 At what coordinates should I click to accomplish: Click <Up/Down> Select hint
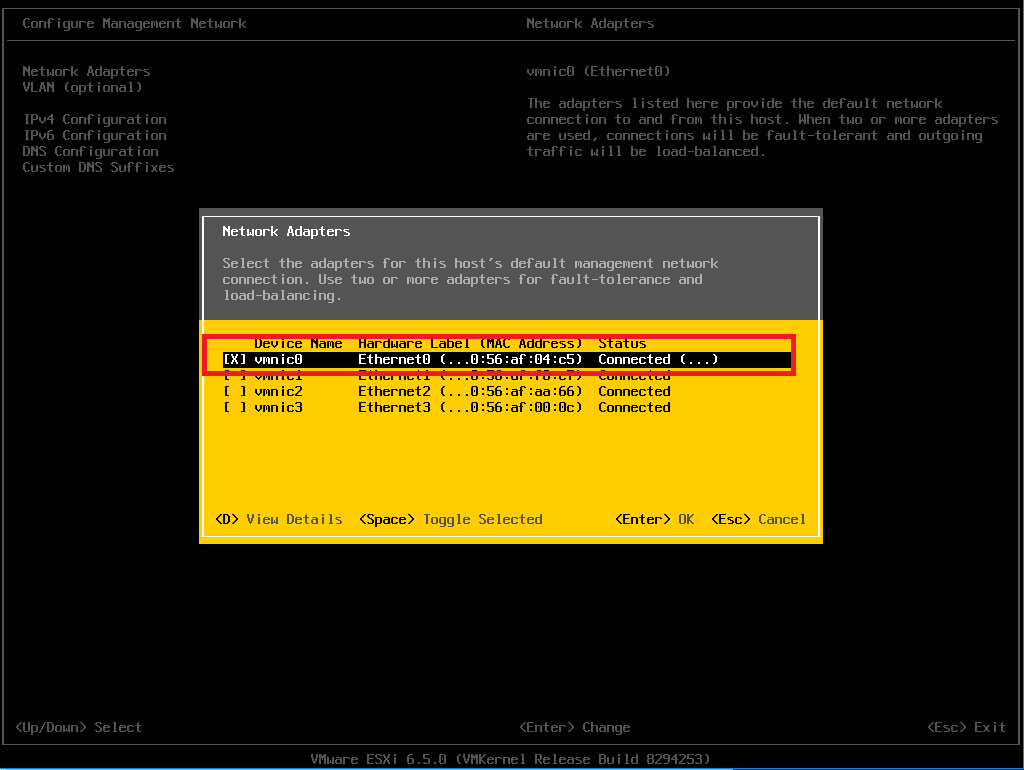coord(78,728)
